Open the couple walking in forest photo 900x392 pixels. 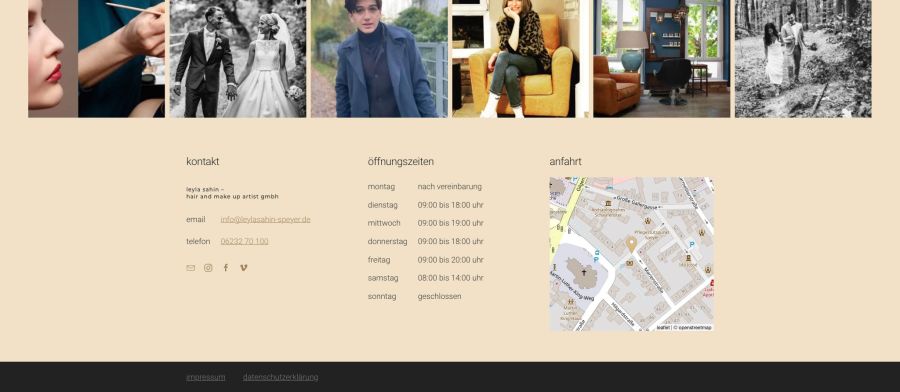click(803, 59)
